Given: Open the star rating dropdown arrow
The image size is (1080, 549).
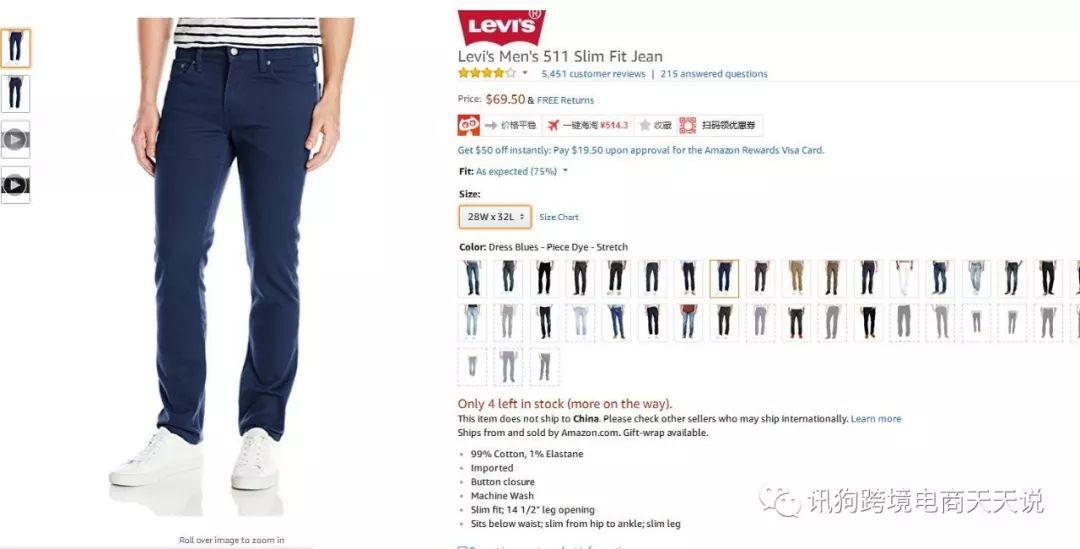Looking at the screenshot, I should (525, 73).
